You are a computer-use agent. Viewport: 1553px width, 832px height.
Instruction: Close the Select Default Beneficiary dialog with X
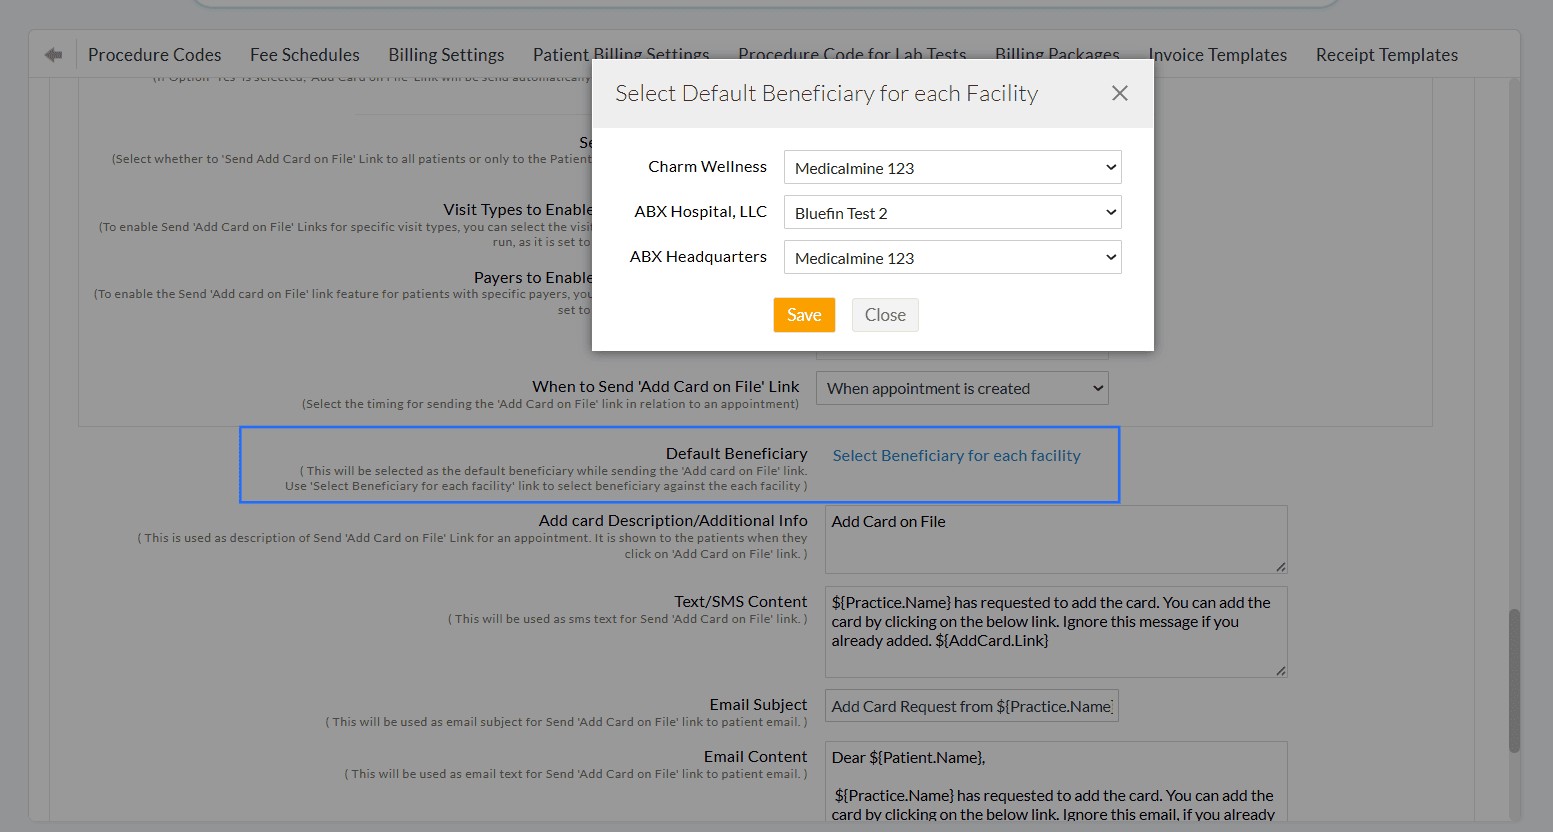tap(1120, 93)
